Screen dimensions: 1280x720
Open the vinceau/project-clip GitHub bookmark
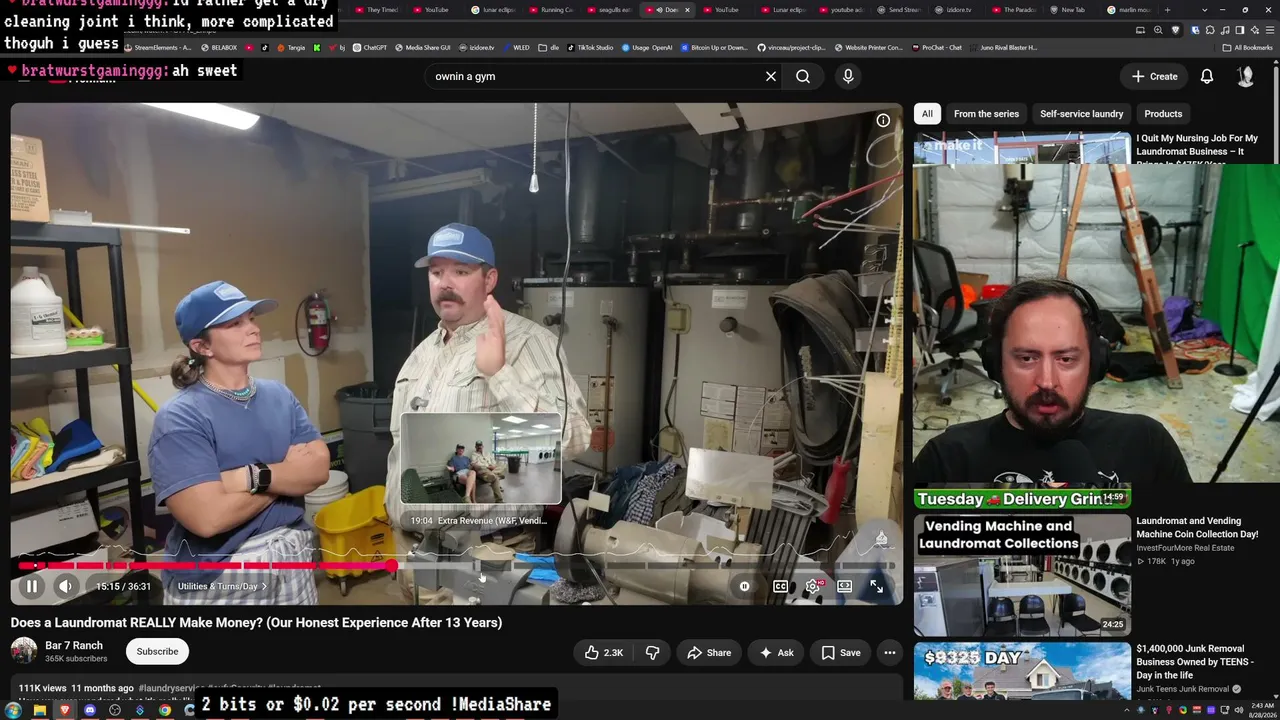(x=790, y=47)
